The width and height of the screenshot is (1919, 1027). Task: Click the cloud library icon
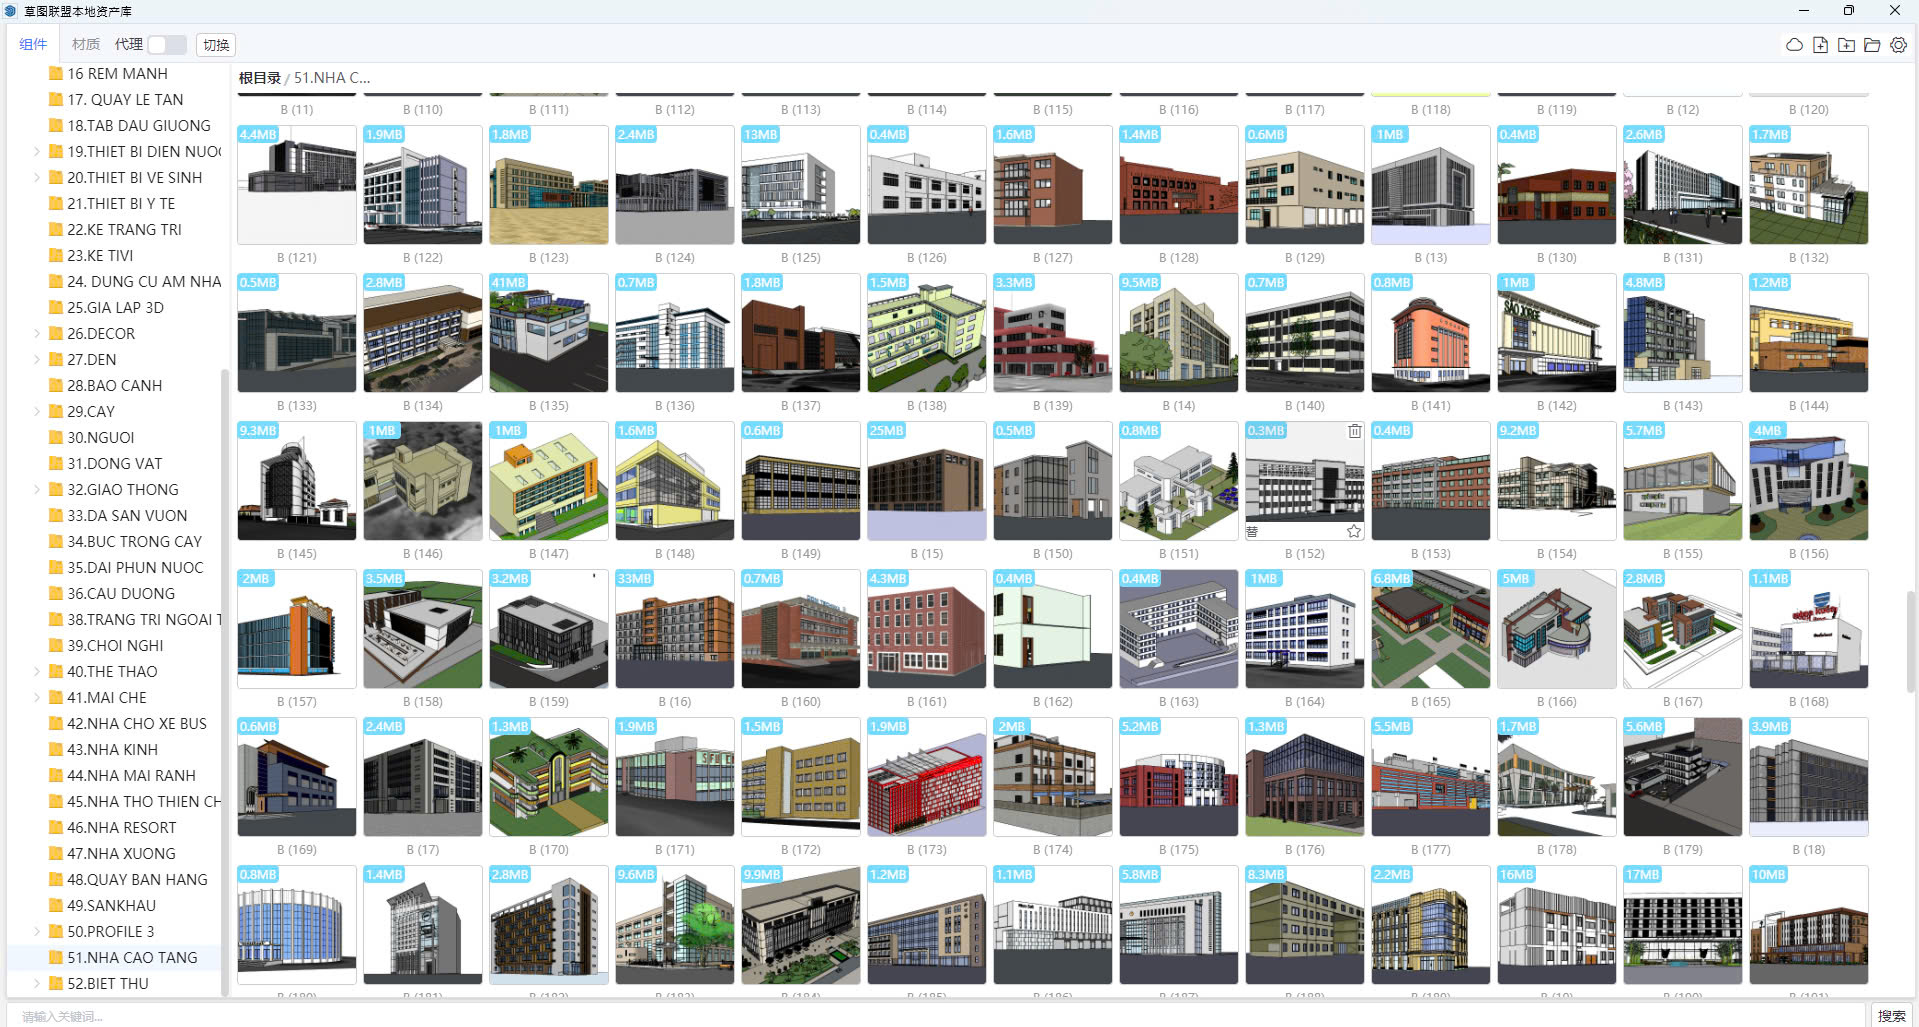(x=1794, y=45)
